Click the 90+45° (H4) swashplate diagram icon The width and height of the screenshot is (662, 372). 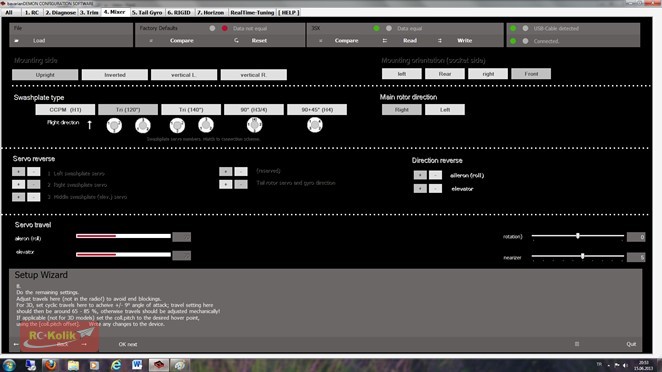[x=315, y=125]
